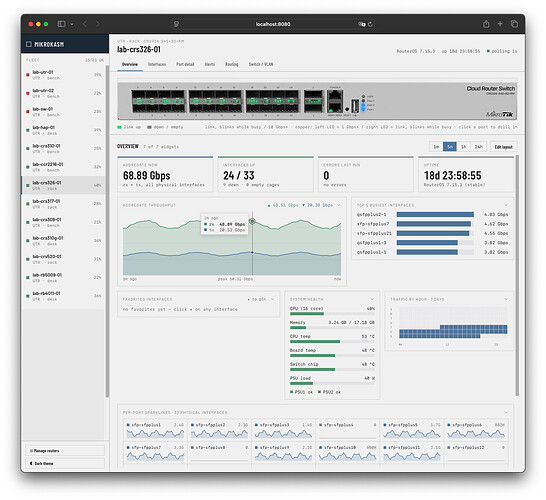546x500 pixels.
Task: Click the CPU (16 core) usage bar
Action: pyautogui.click(x=332, y=314)
